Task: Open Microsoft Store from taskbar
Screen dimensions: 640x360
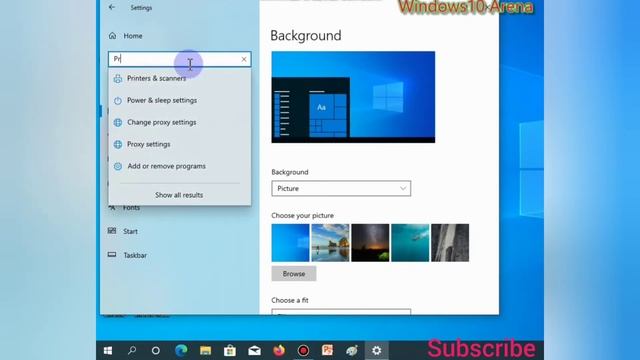Action: tap(230, 351)
